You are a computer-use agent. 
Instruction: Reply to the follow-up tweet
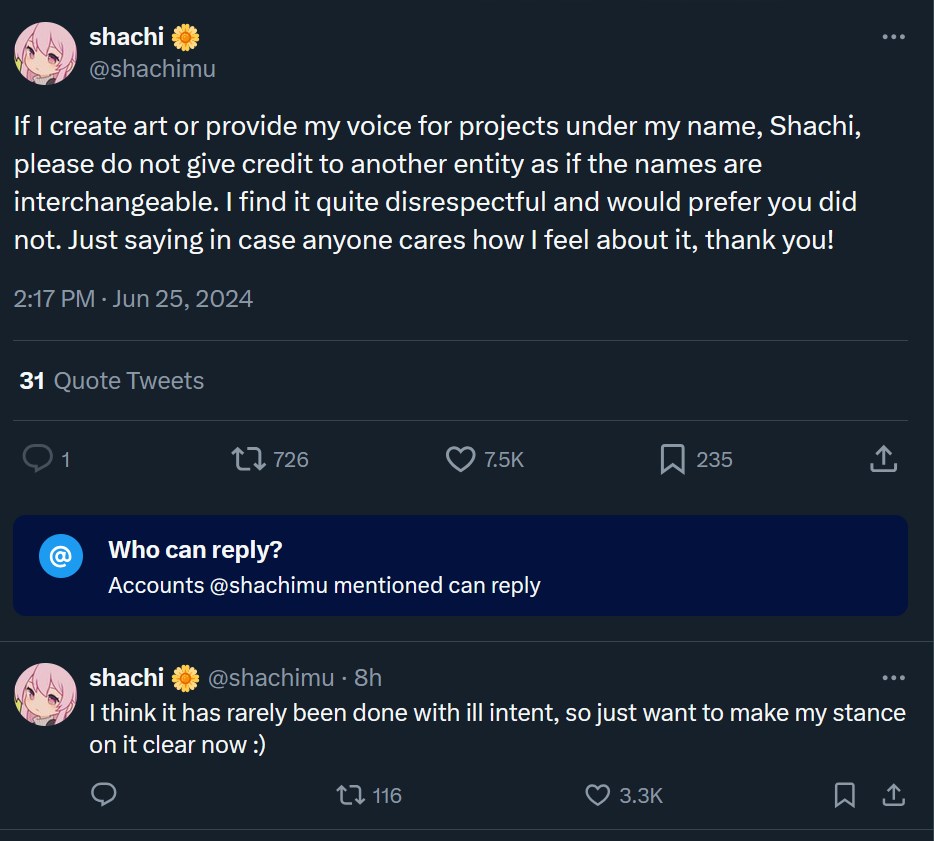pos(104,795)
